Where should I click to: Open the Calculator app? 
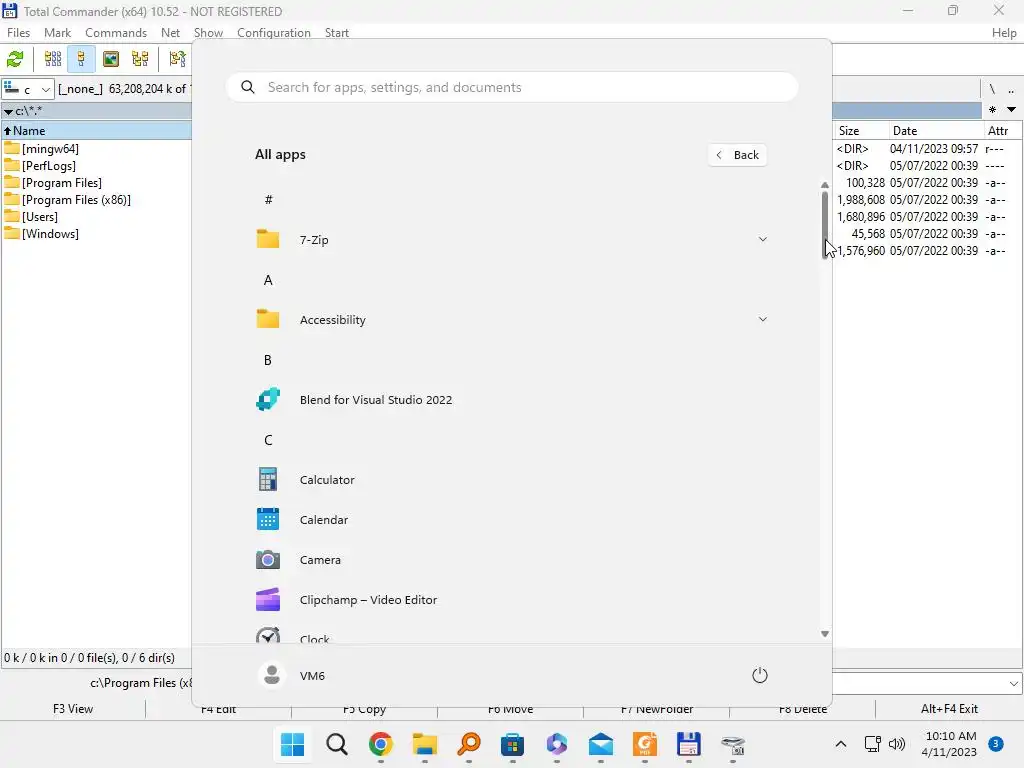(327, 480)
